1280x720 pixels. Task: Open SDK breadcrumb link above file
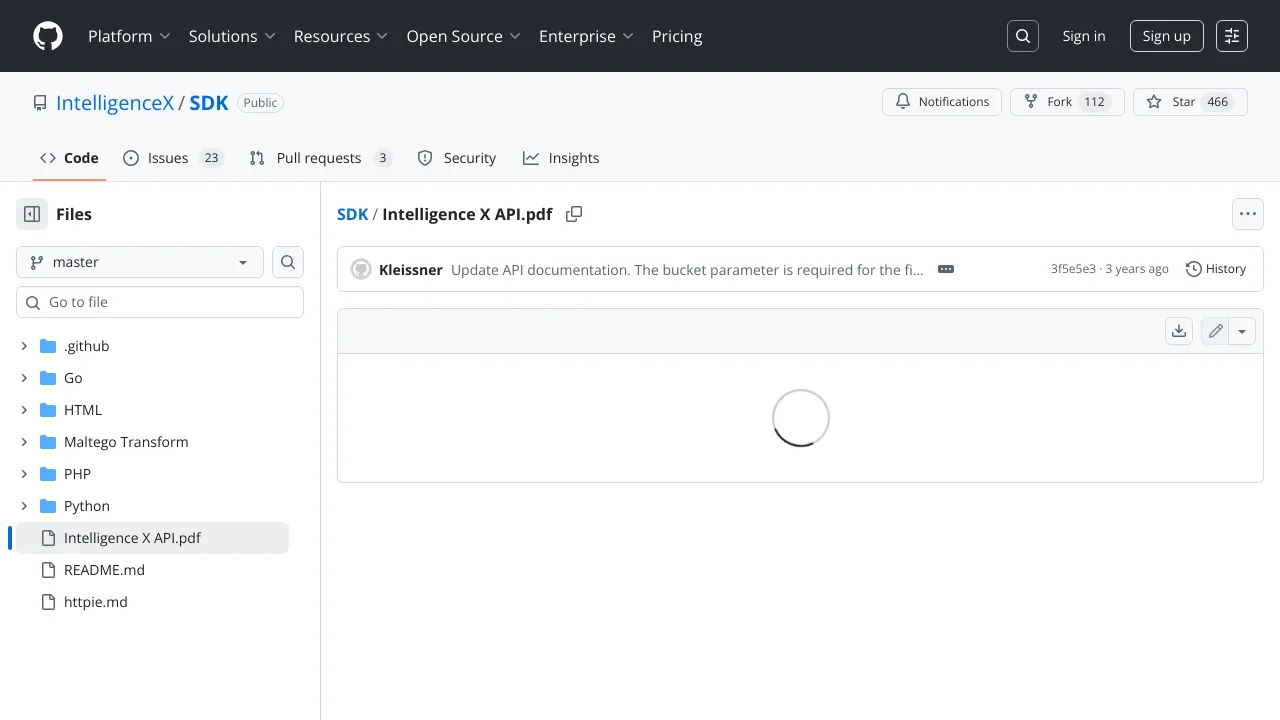[353, 214]
